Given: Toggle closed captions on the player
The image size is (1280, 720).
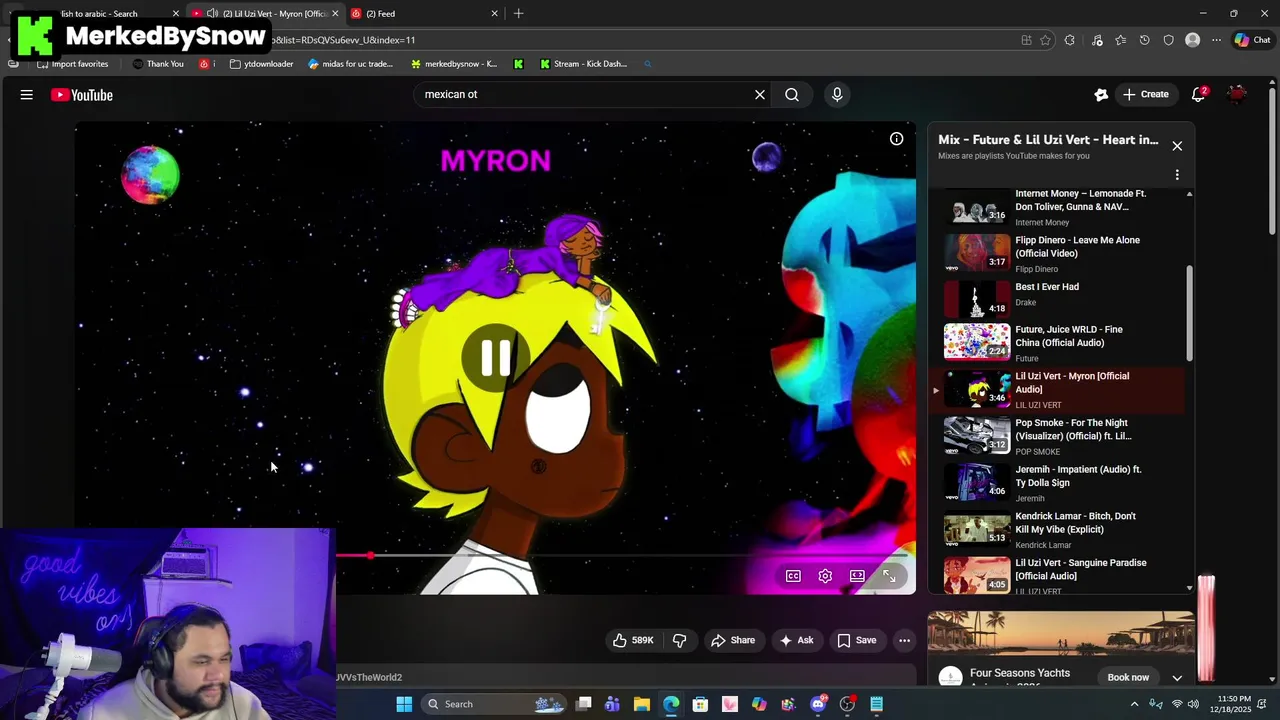Looking at the screenshot, I should pyautogui.click(x=793, y=576).
